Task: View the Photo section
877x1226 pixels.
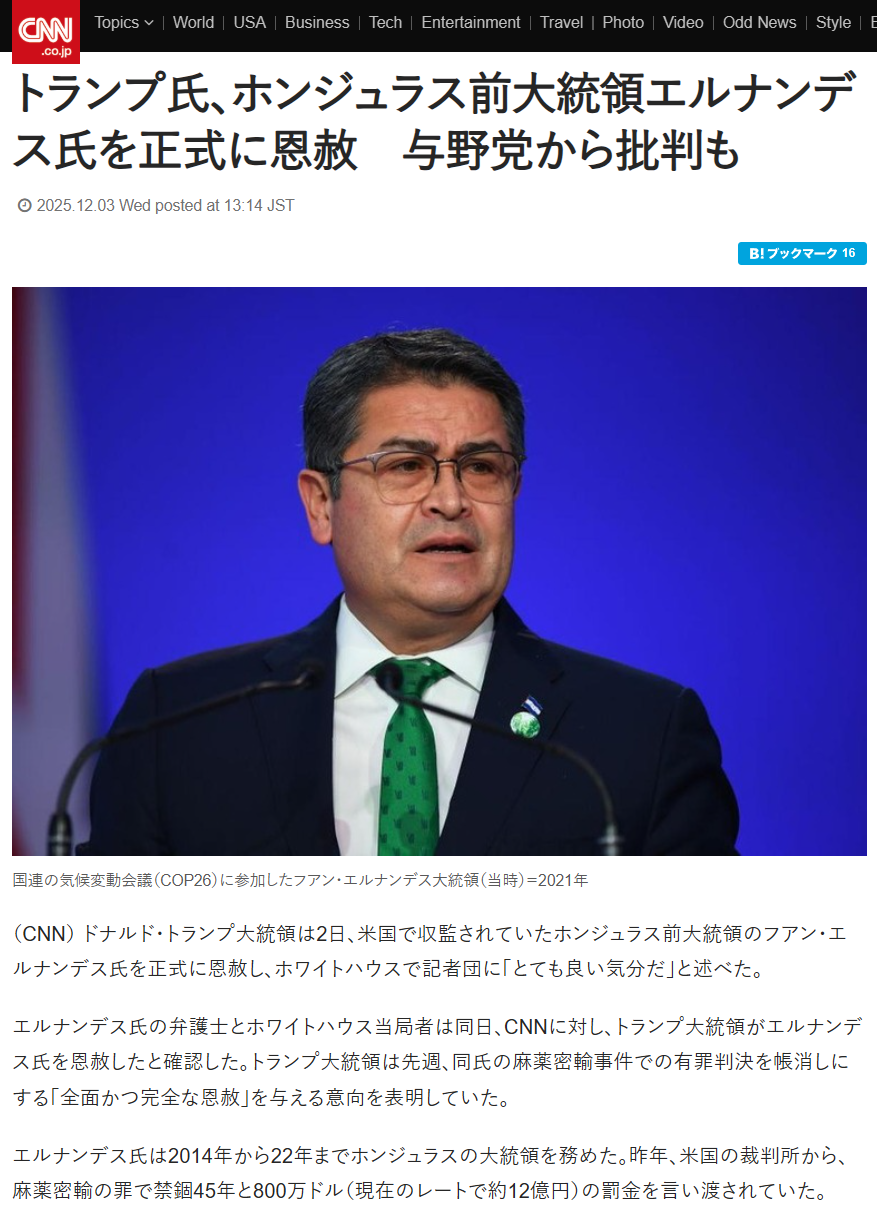Action: [623, 22]
